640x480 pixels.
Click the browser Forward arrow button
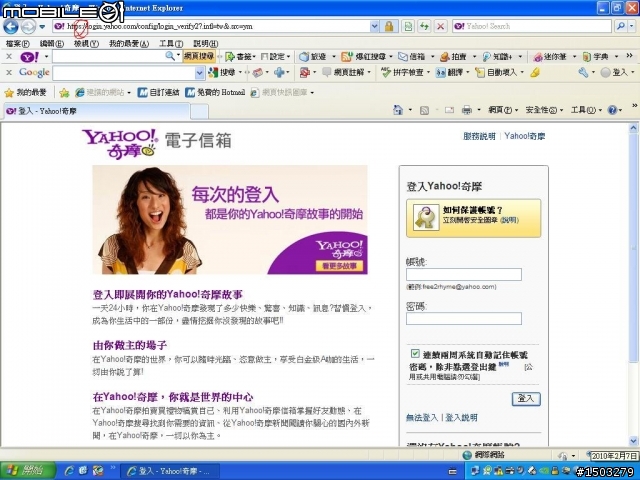click(28, 27)
